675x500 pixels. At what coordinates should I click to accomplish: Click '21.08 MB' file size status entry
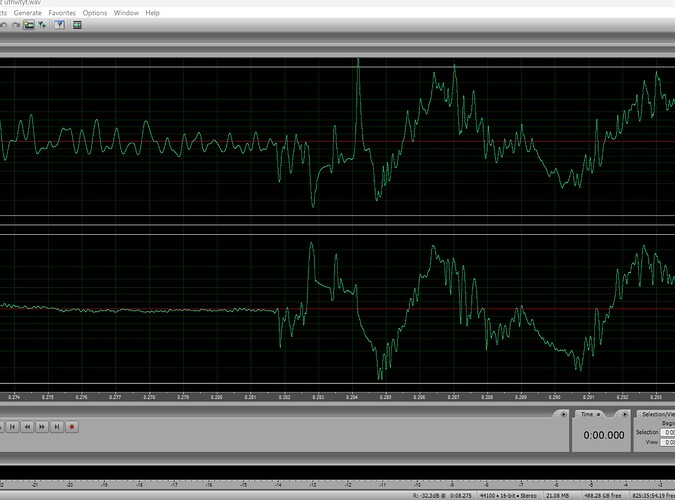(x=557, y=496)
